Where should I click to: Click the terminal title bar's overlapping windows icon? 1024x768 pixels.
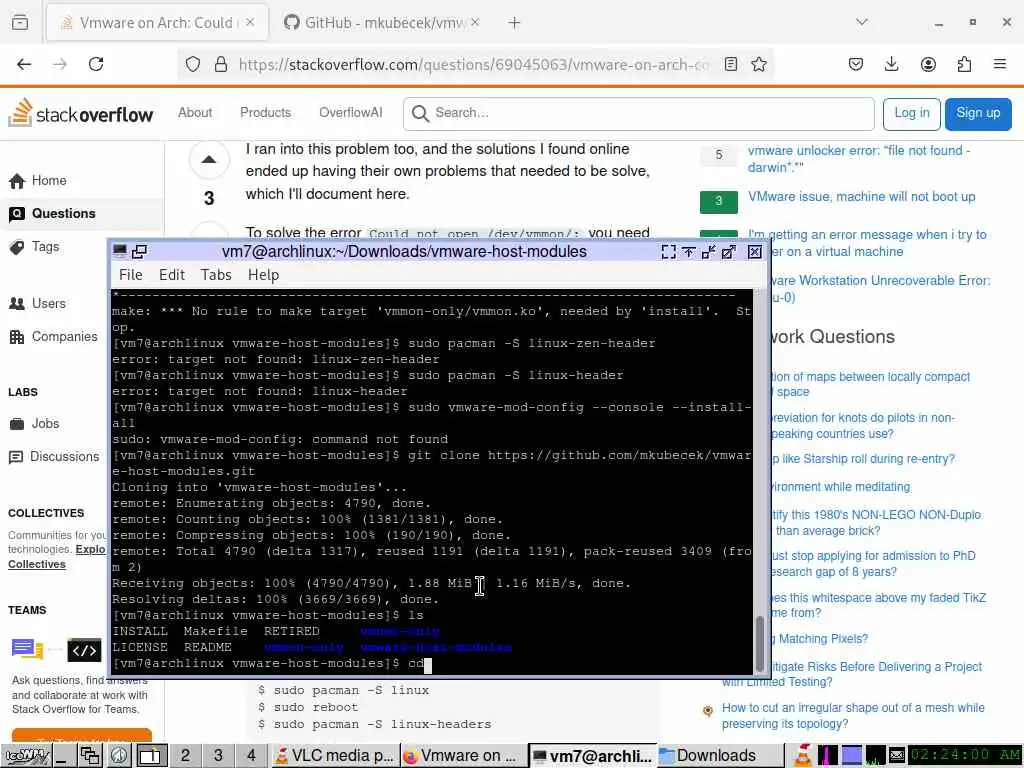pyautogui.click(x=139, y=251)
